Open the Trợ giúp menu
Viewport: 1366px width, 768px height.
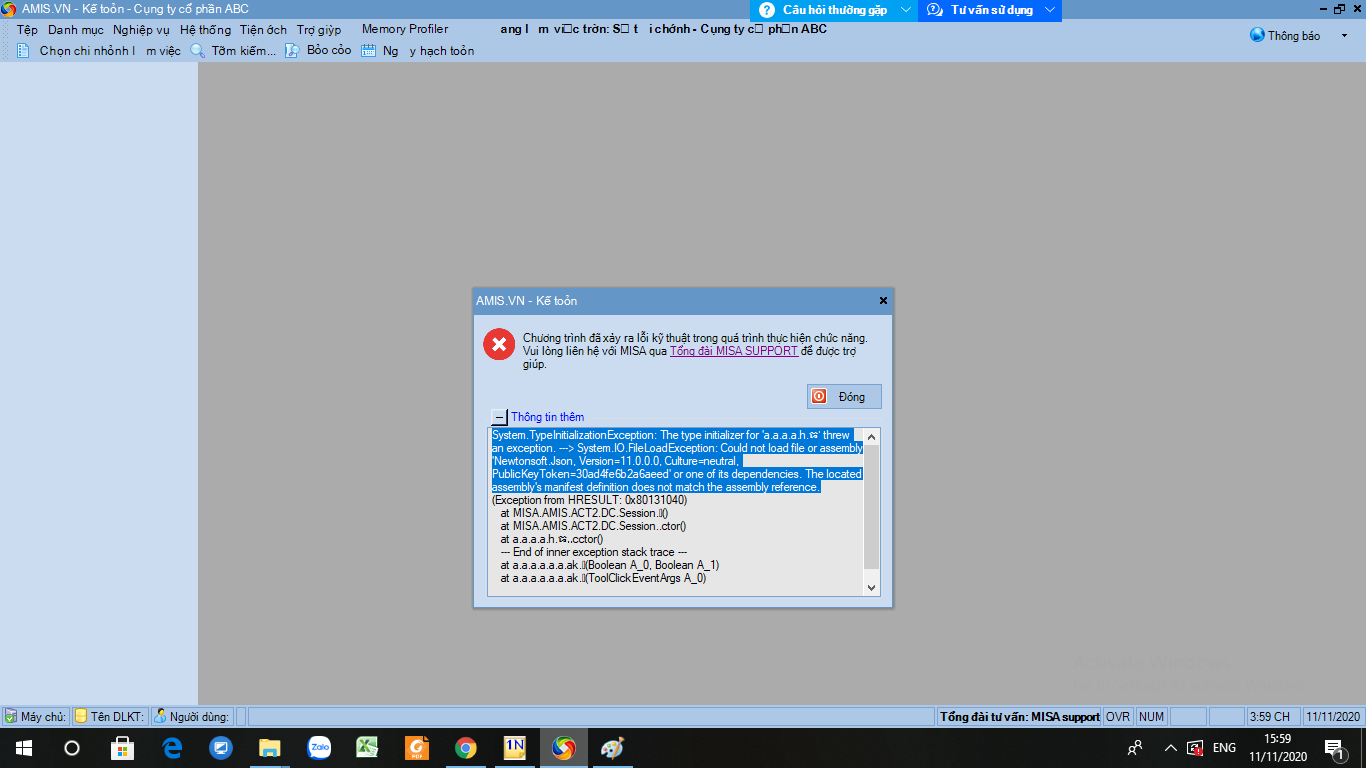[x=319, y=30]
